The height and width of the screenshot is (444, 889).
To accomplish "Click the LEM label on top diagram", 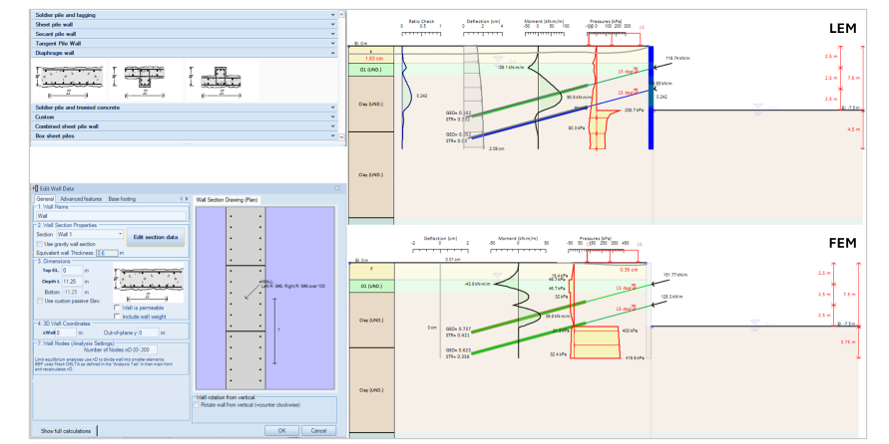I will (x=842, y=28).
